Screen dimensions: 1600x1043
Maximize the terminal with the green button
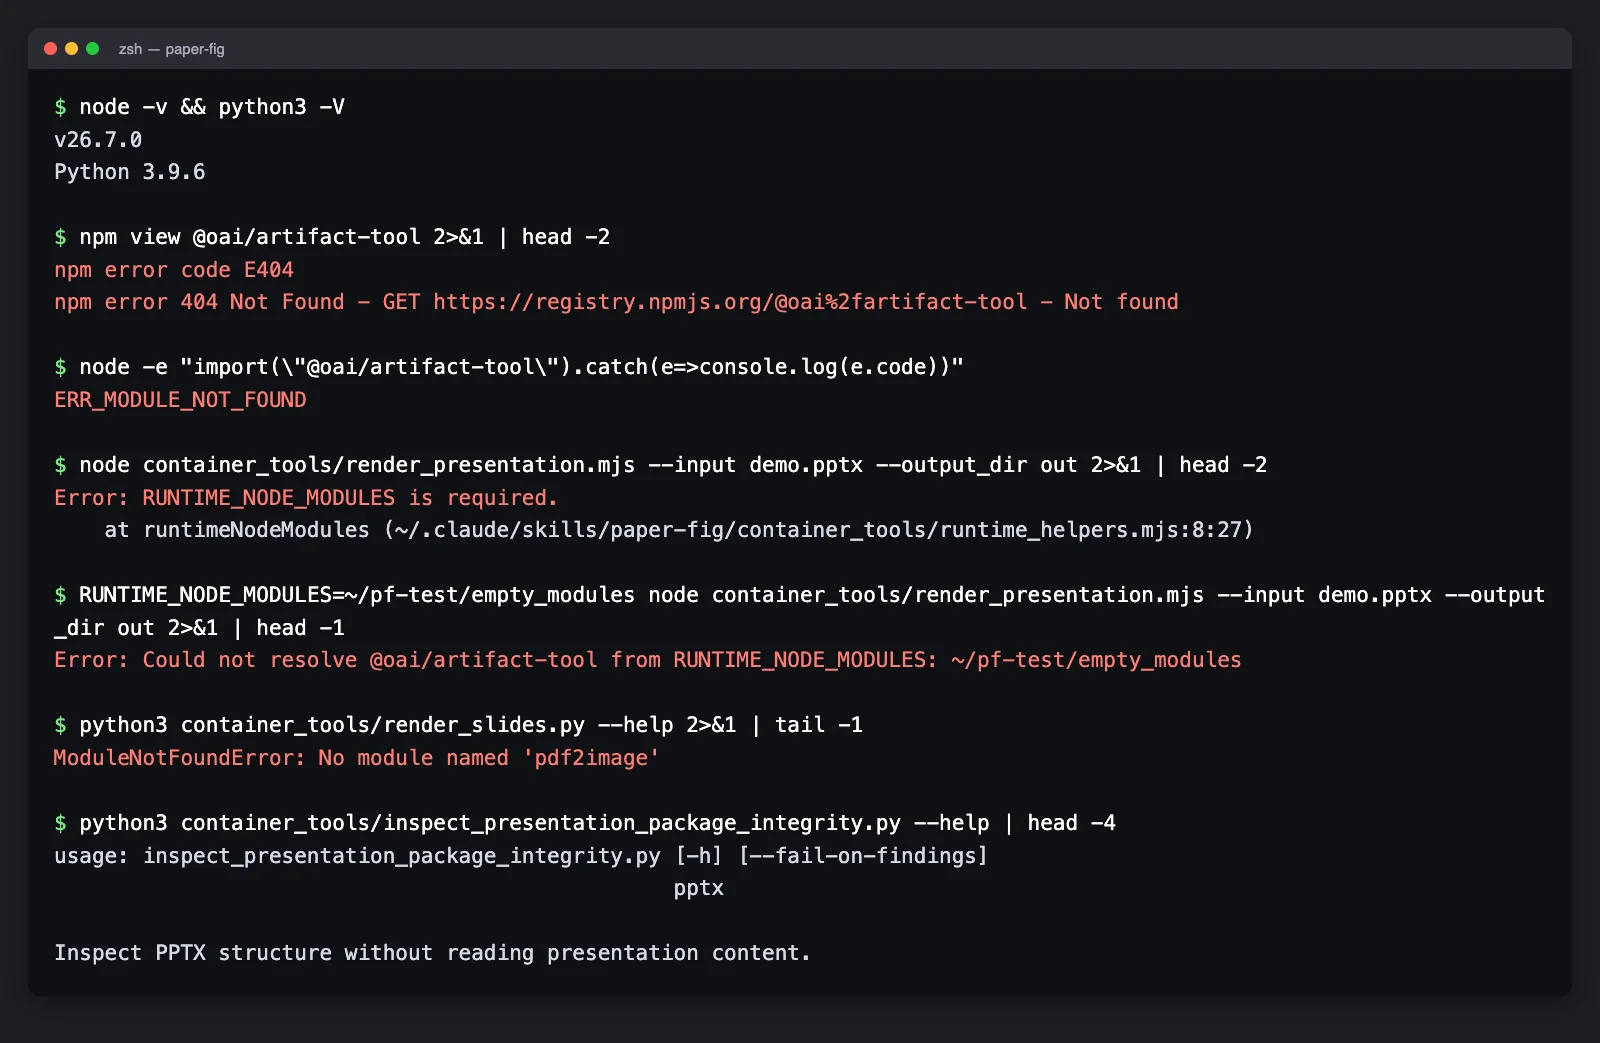(92, 48)
